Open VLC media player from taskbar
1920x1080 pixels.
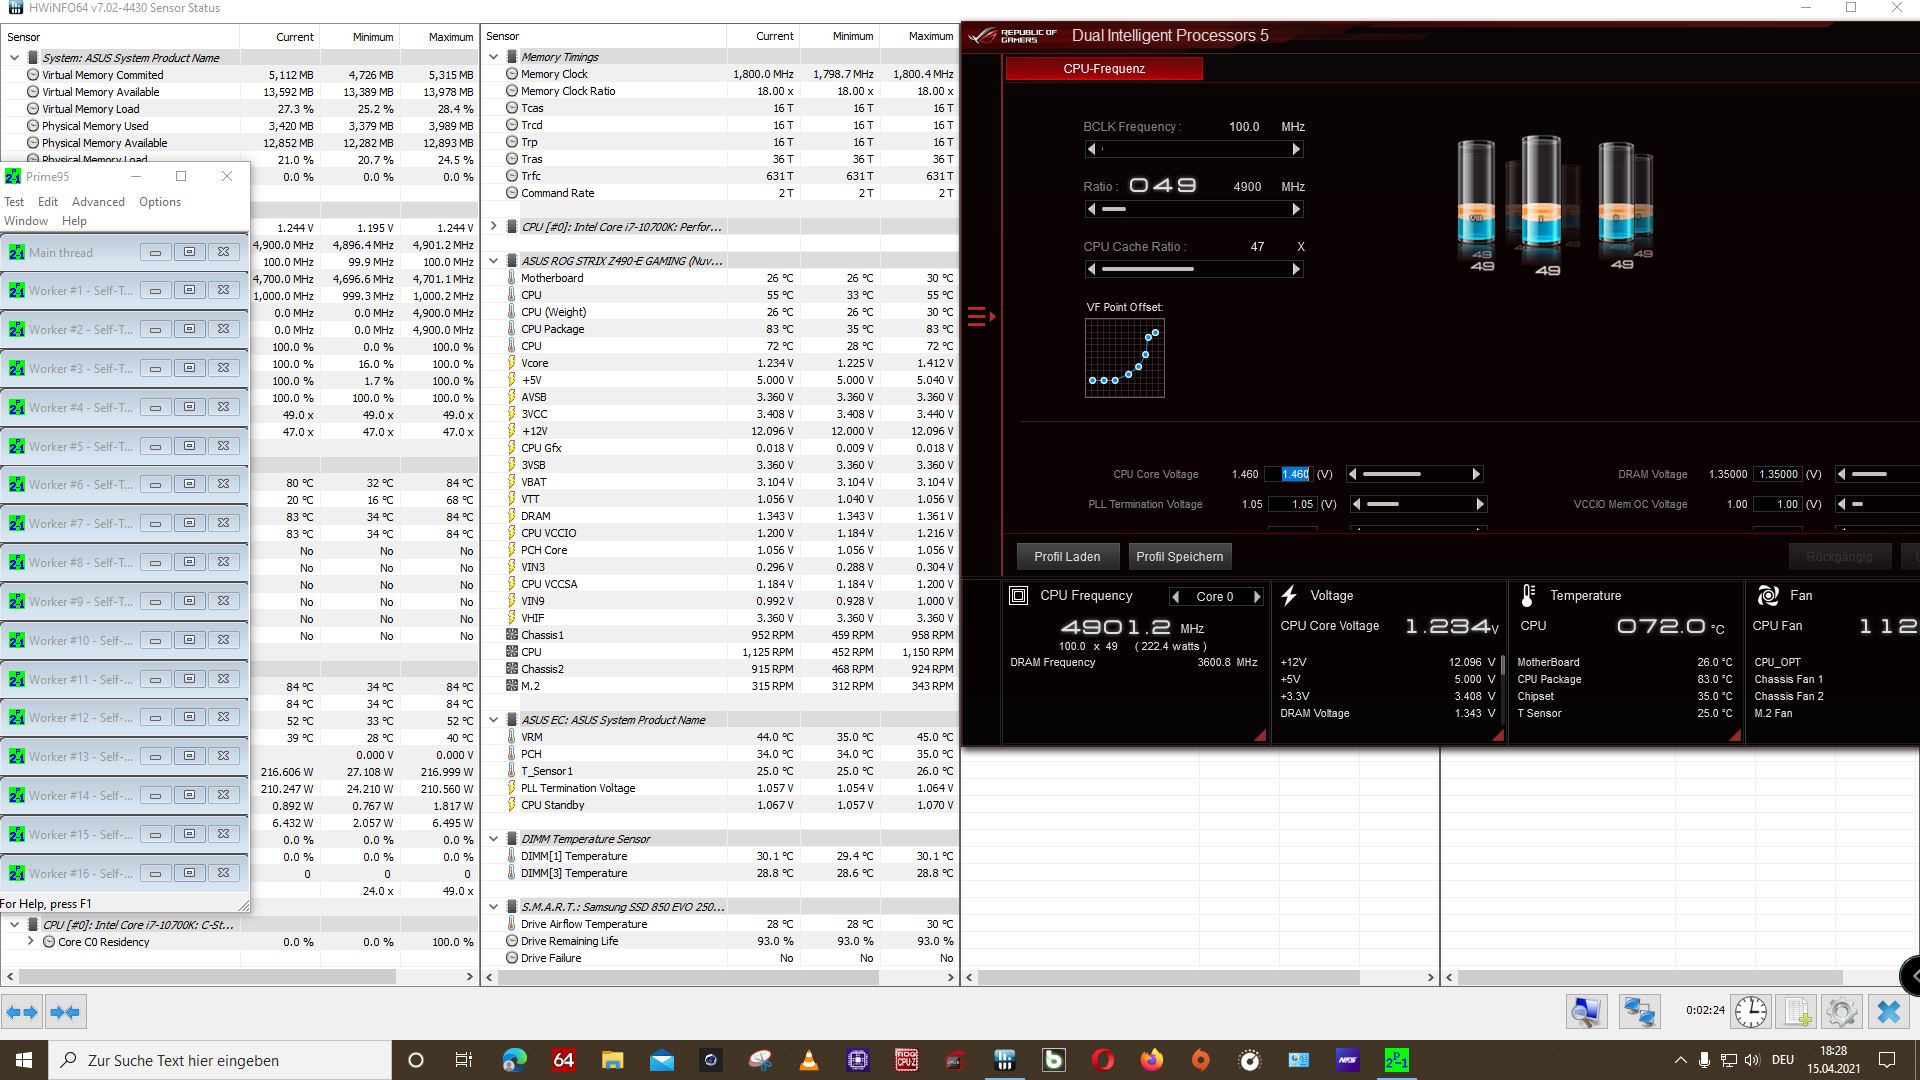tap(809, 1060)
